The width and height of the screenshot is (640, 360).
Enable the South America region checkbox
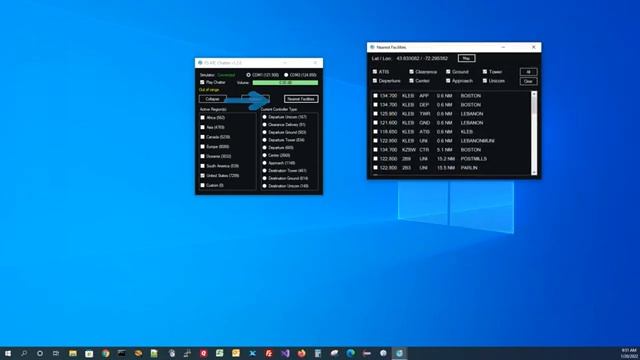tap(202, 166)
